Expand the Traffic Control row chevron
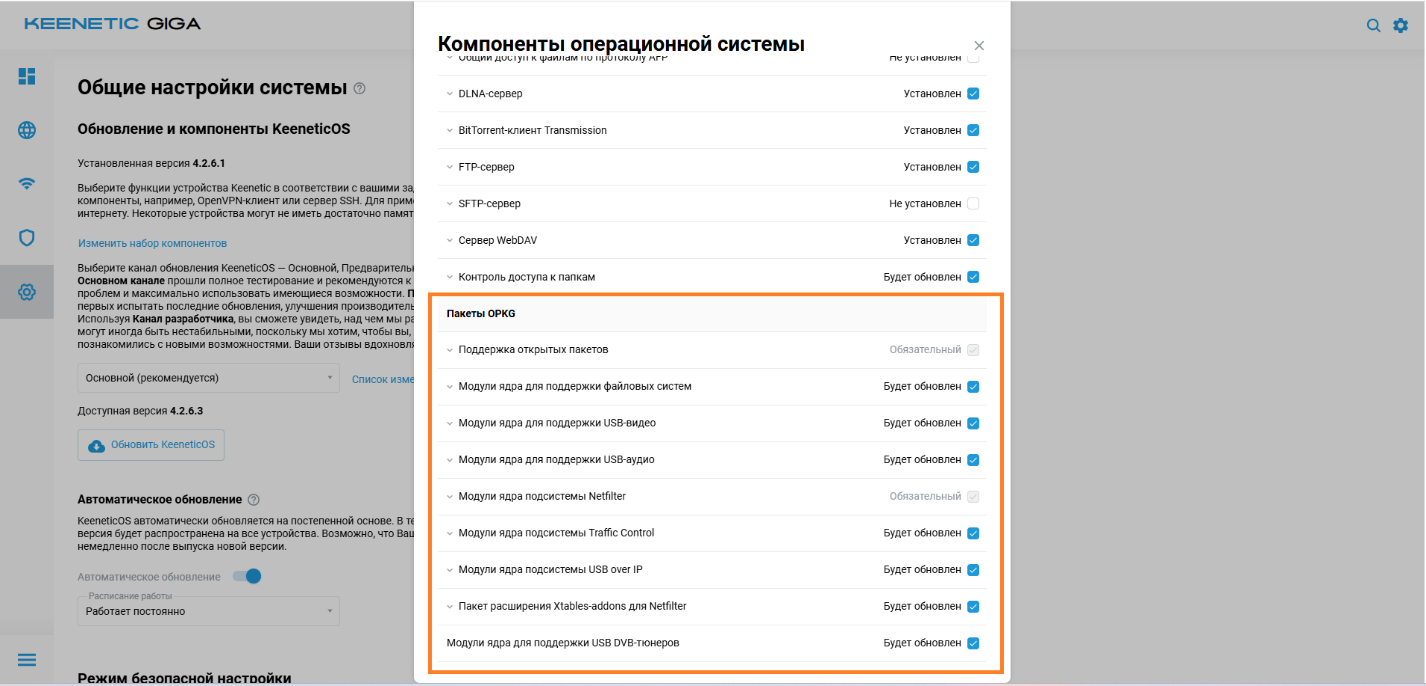The height and width of the screenshot is (686, 1426). [x=450, y=533]
